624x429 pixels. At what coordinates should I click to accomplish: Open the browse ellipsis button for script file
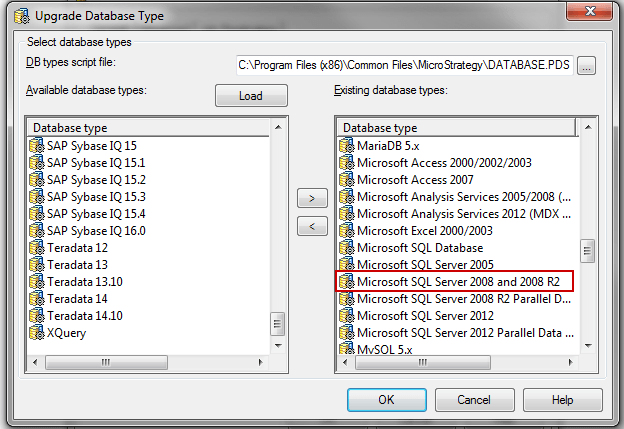[586, 66]
